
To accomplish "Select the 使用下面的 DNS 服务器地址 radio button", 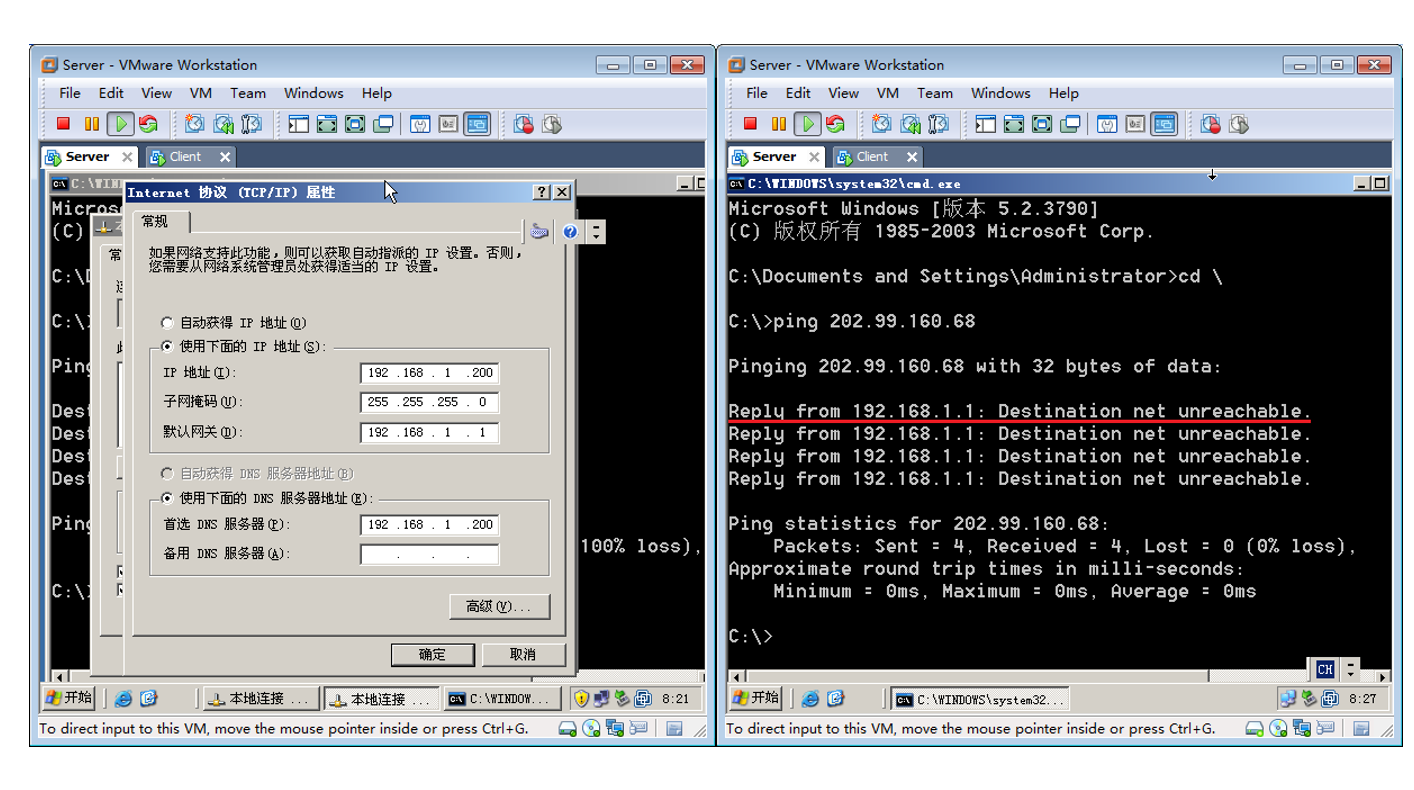I will pyautogui.click(x=167, y=498).
